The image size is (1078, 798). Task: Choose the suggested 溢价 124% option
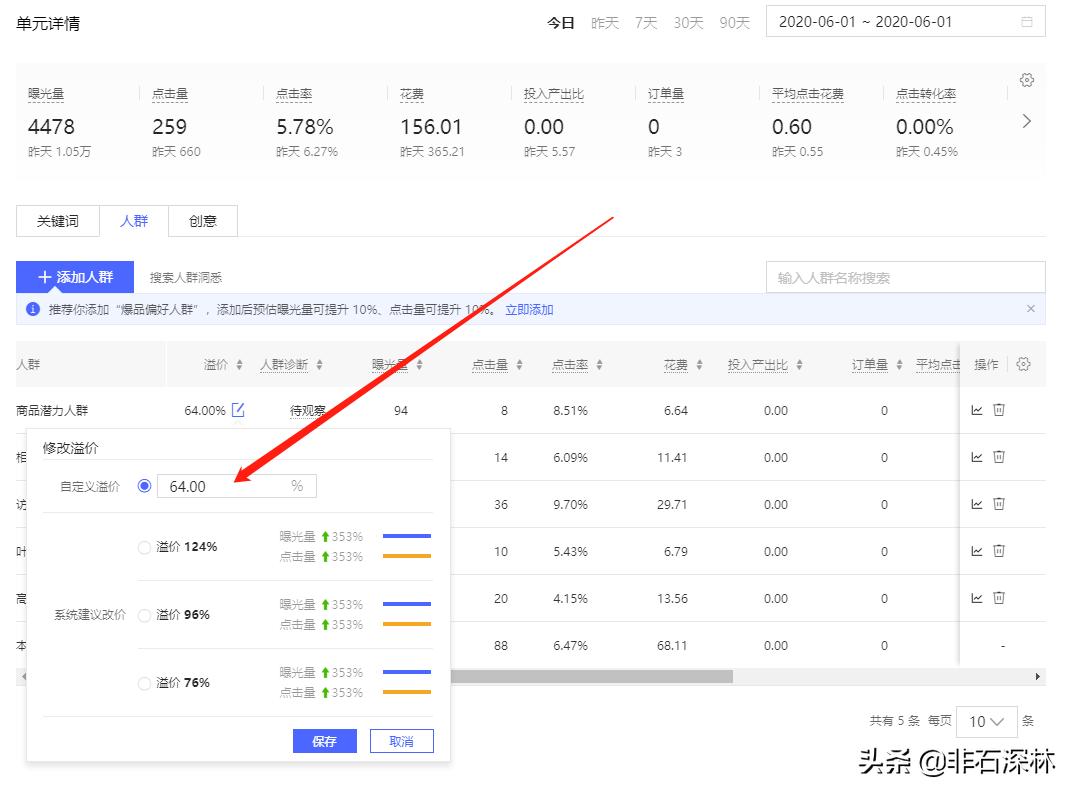(x=145, y=547)
